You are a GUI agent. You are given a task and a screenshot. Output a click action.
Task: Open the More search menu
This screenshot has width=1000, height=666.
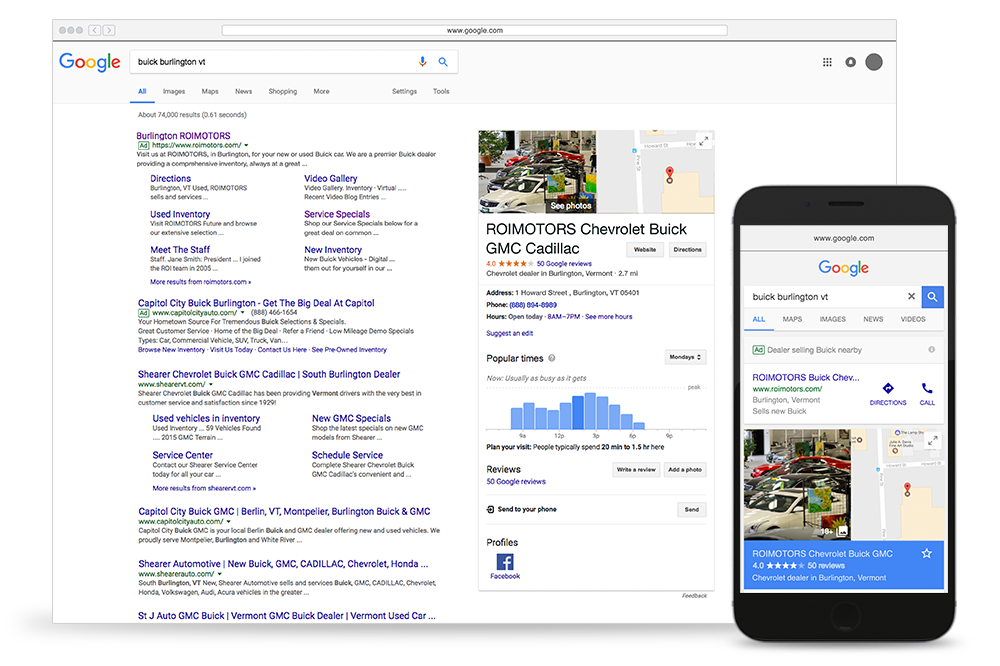(x=321, y=91)
